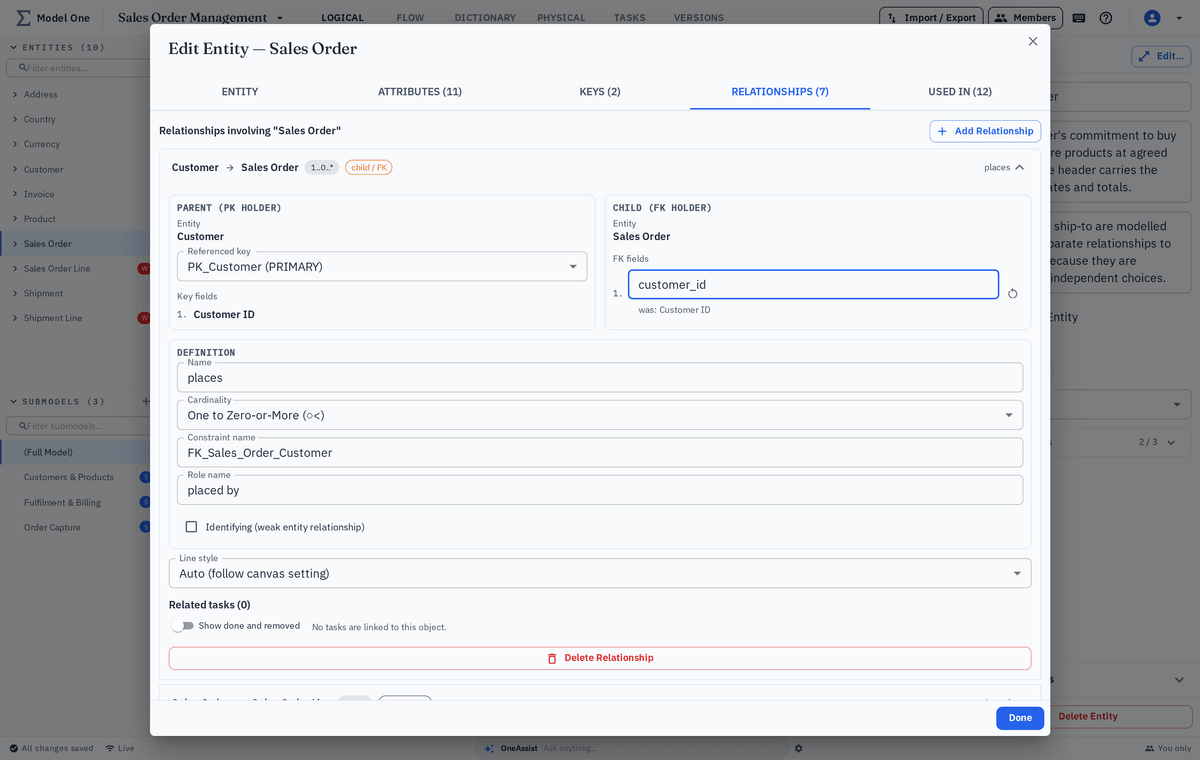Click the You only sharing indicator
Screen dimensions: 1200x760
point(1167,748)
